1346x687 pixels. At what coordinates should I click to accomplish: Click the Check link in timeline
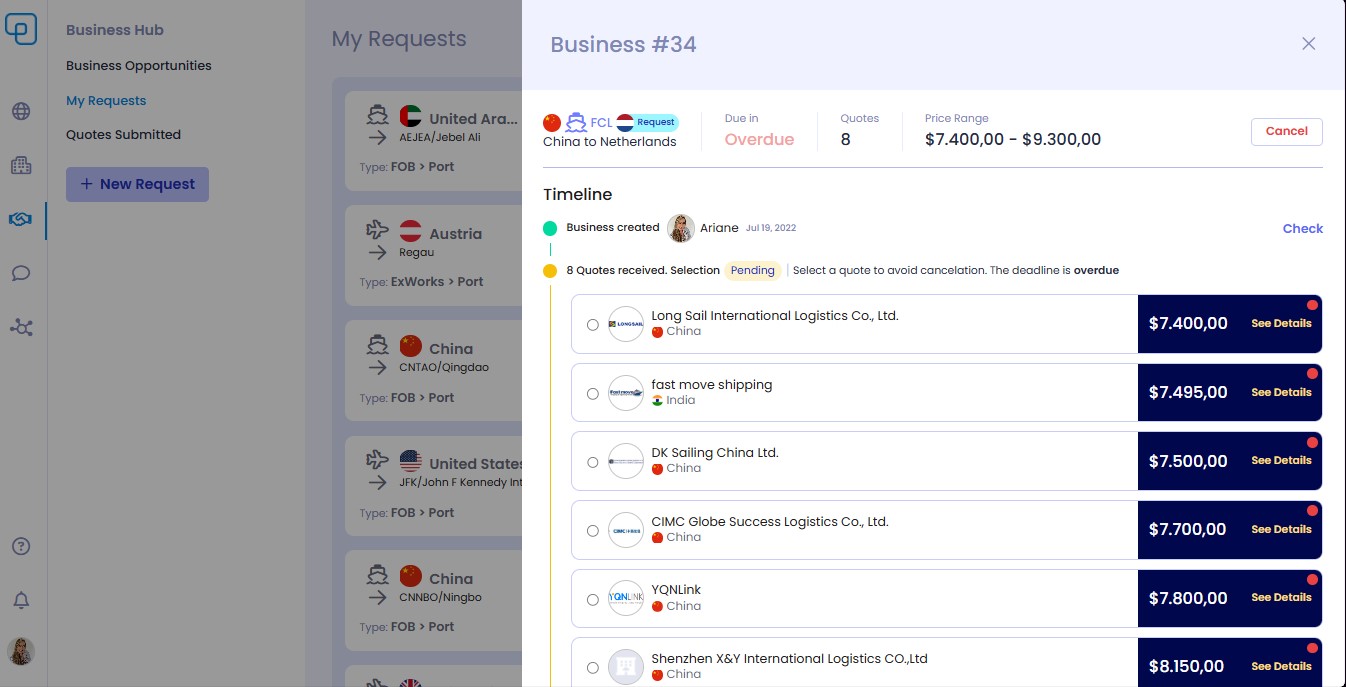1302,229
